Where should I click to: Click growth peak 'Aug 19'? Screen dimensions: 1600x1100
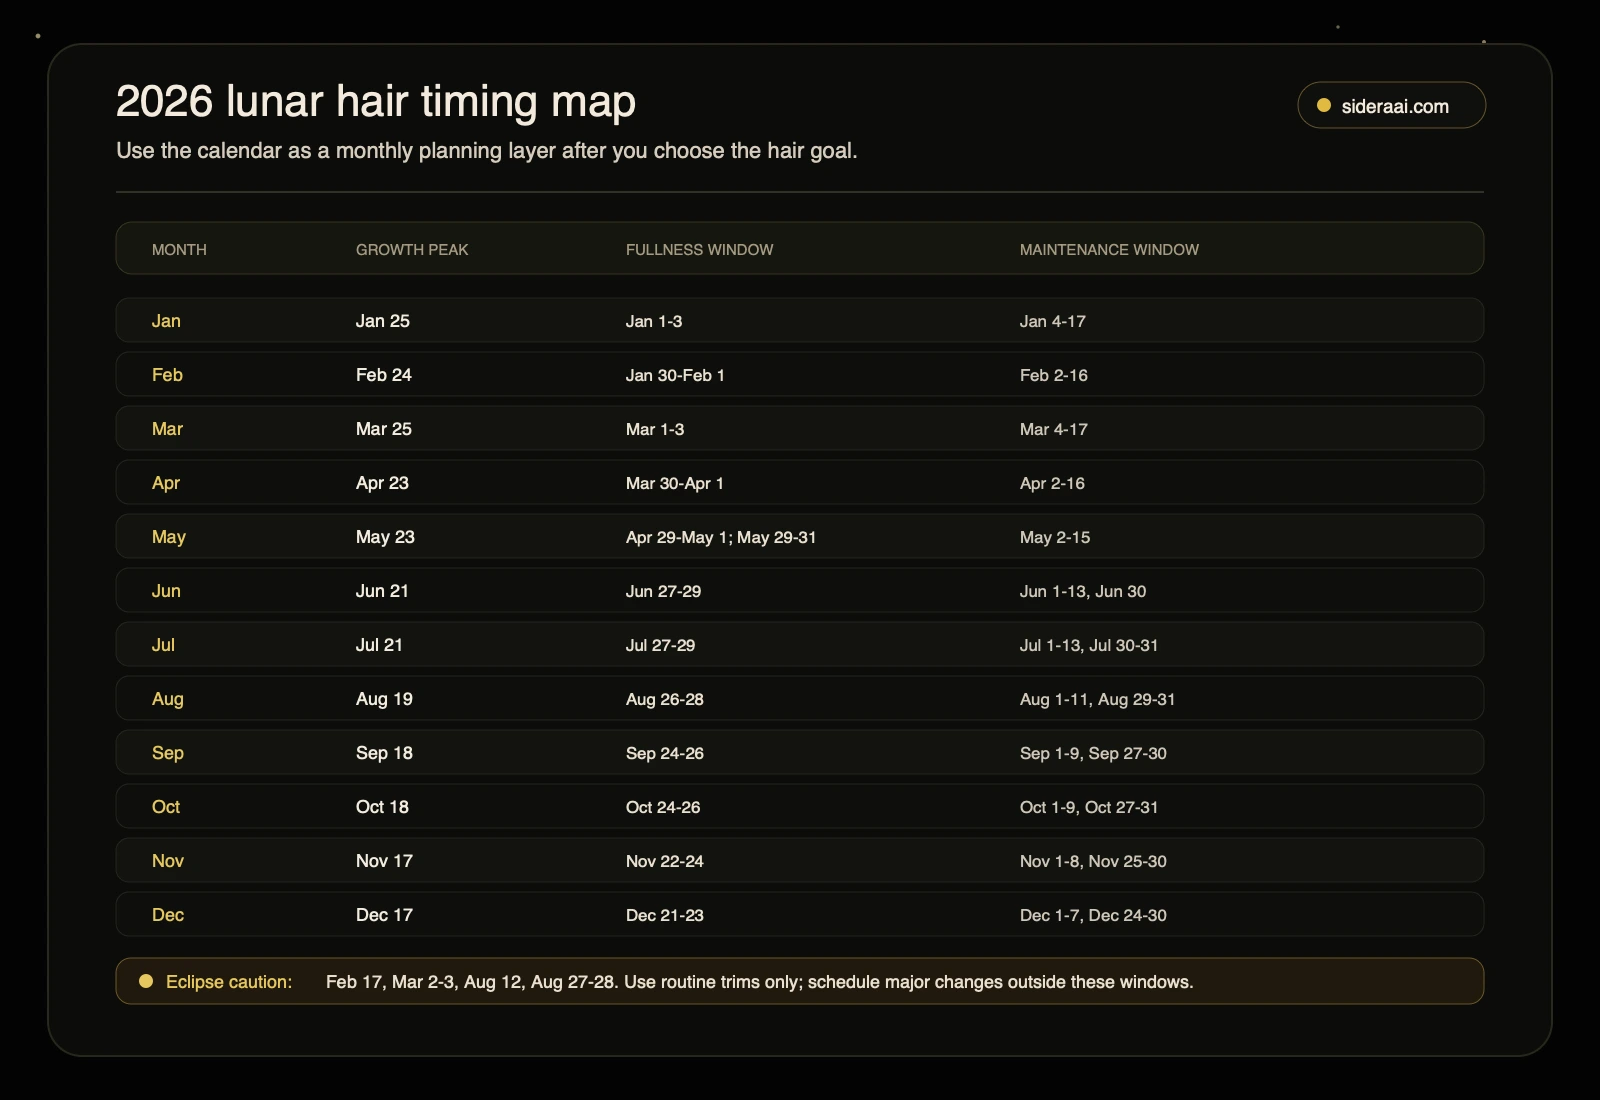click(x=384, y=699)
